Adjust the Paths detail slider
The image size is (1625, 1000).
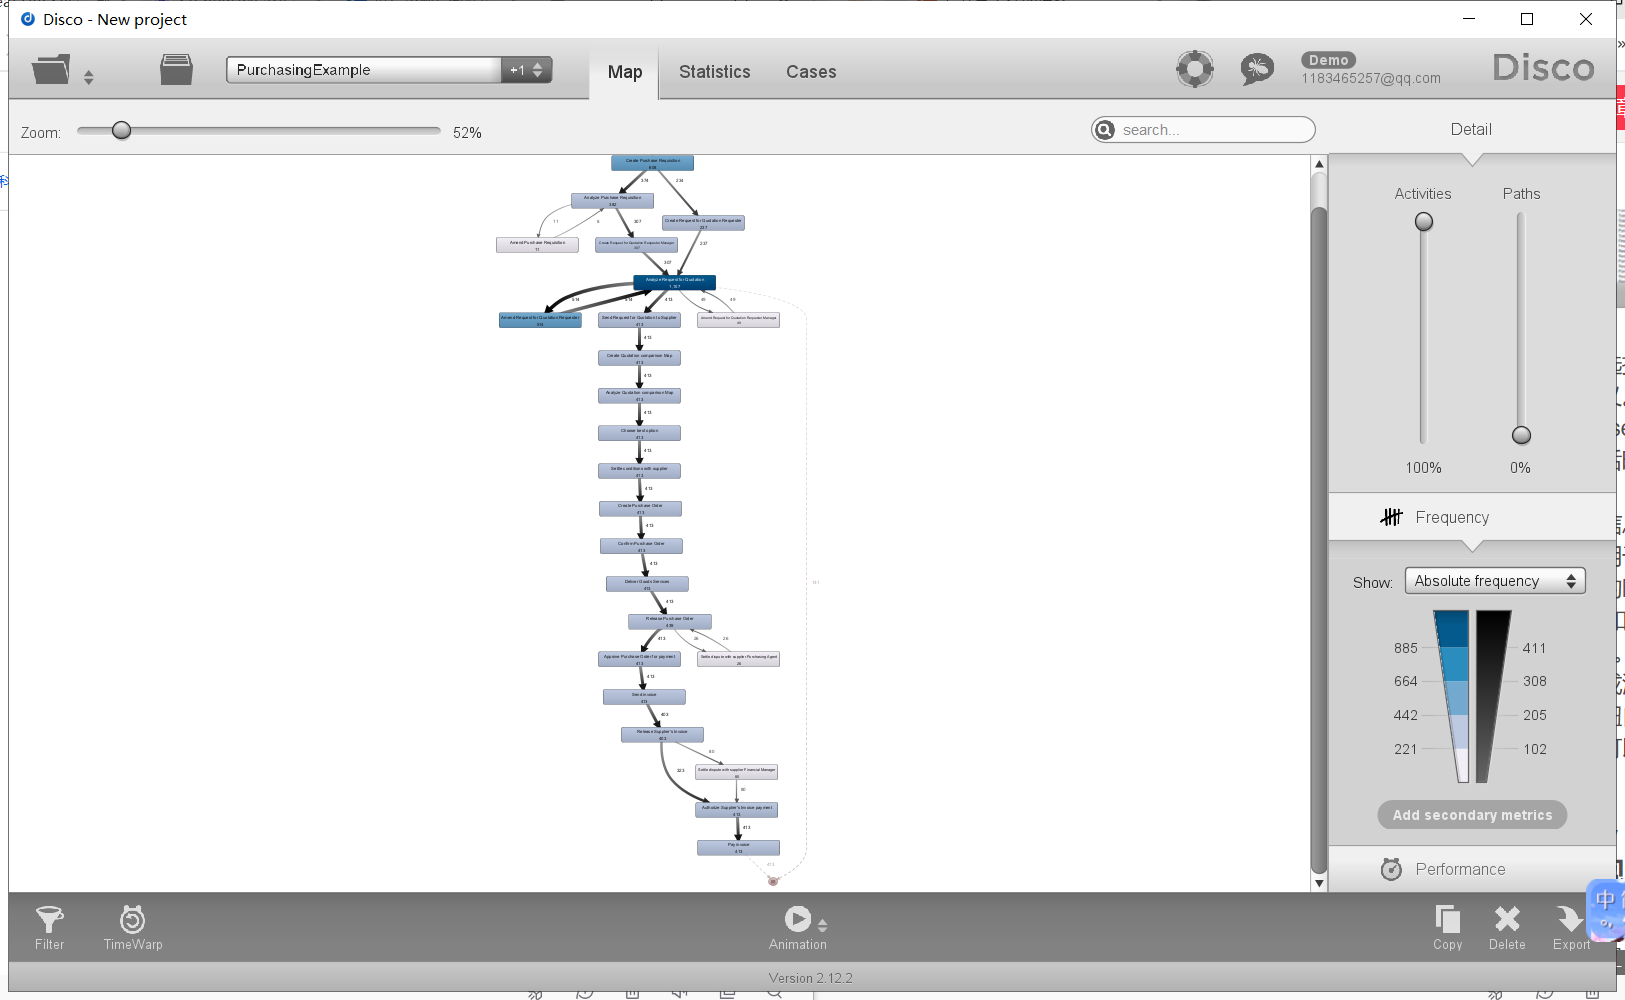point(1521,435)
